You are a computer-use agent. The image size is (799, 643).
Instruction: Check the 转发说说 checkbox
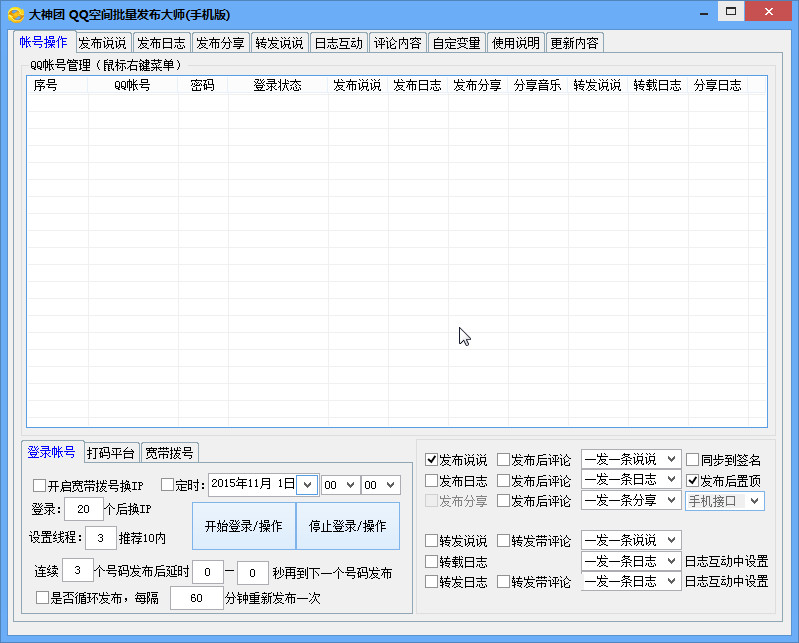tap(431, 541)
